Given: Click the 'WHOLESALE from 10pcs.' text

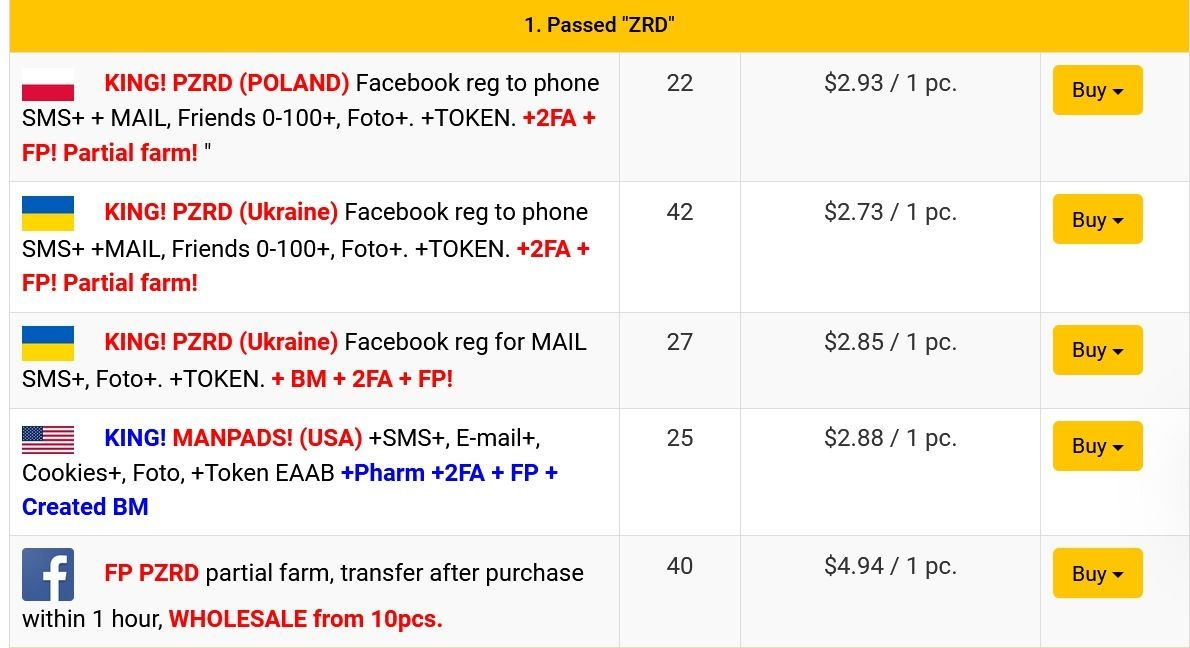Looking at the screenshot, I should [306, 619].
